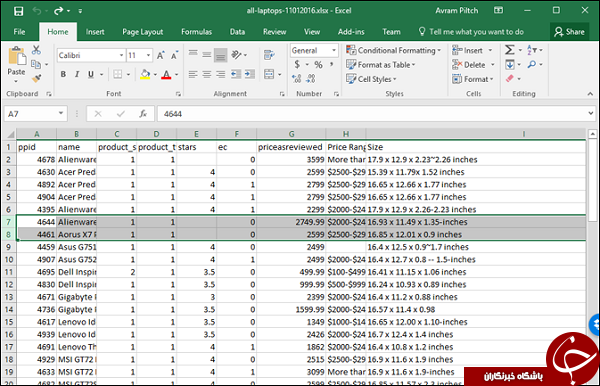The height and width of the screenshot is (386, 600).
Task: Apply cell borders with the Borders icon
Action: click(118, 74)
